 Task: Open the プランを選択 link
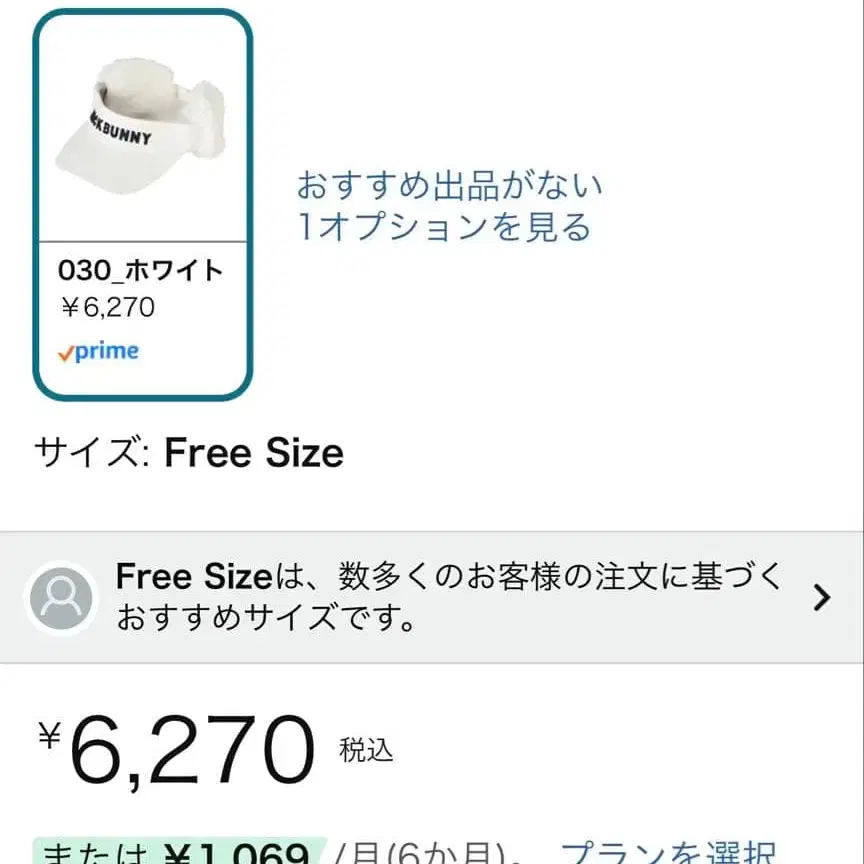point(668,853)
